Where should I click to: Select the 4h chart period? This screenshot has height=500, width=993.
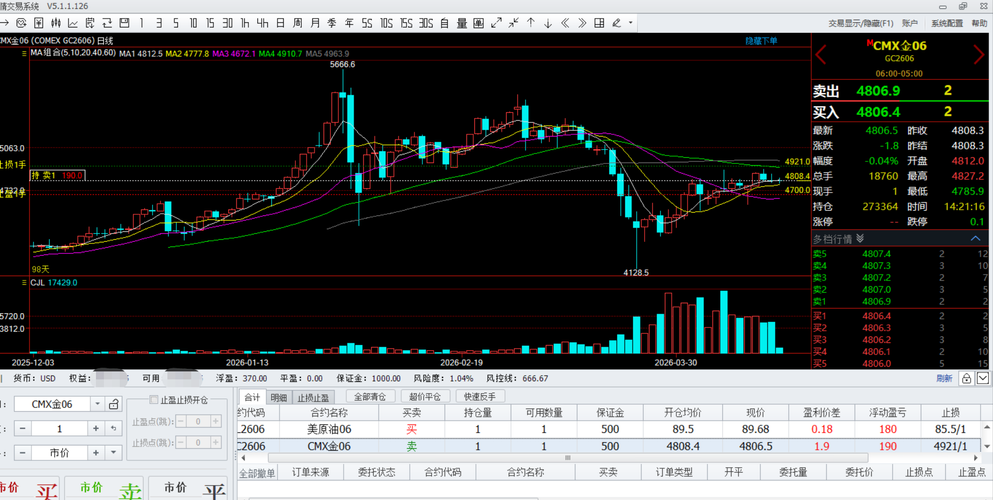tap(263, 23)
